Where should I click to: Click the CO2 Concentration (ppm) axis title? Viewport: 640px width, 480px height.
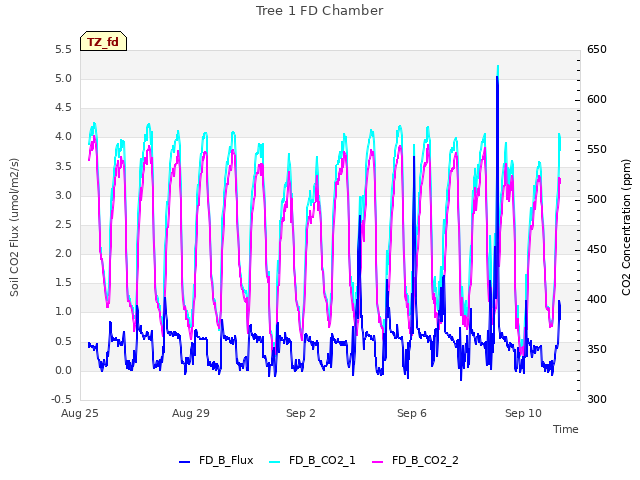tap(626, 227)
